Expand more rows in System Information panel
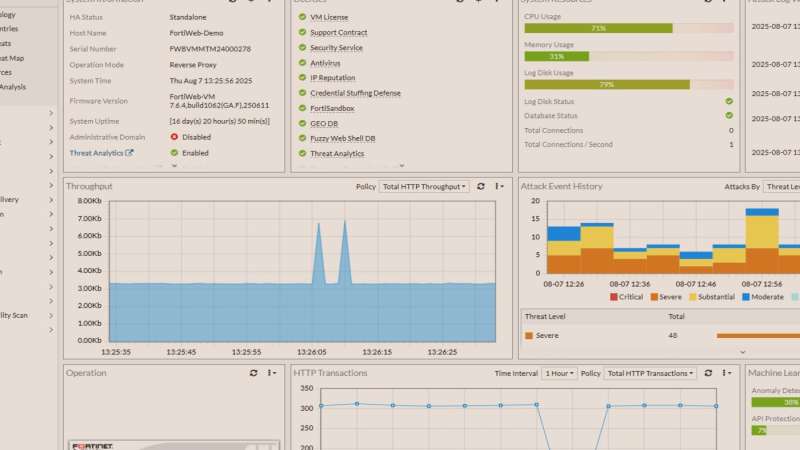This screenshot has width=800, height=450. click(x=174, y=166)
